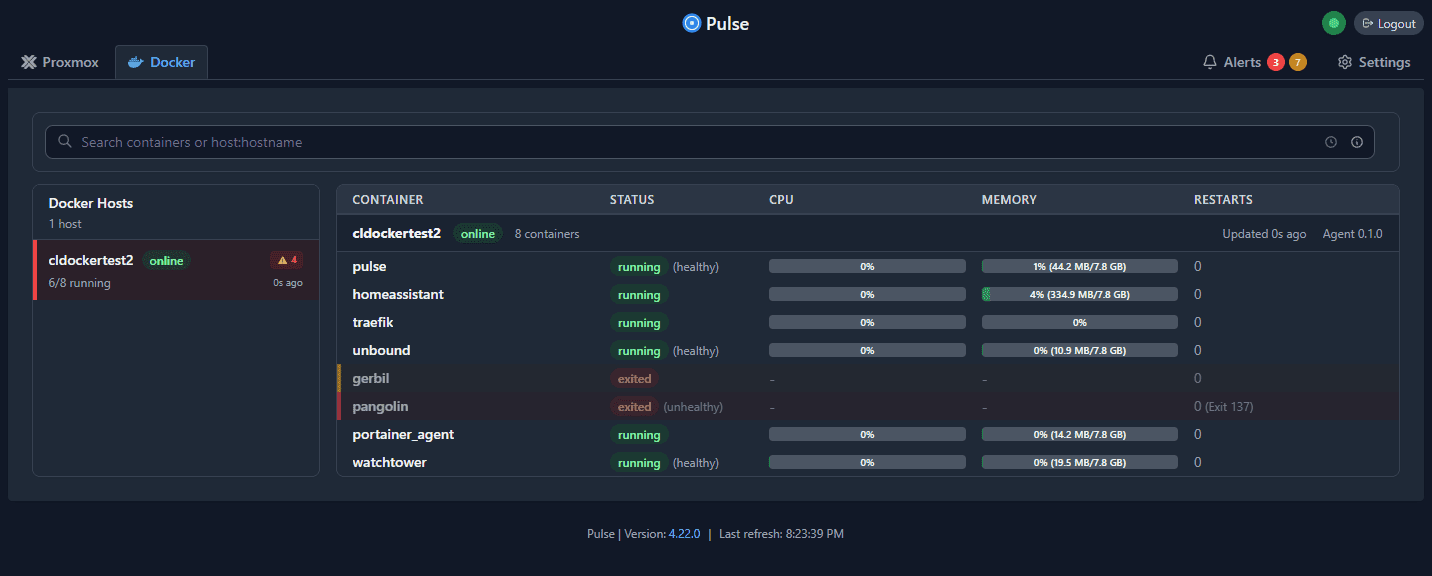Click the homeassistant memory usage bar
Image resolution: width=1432 pixels, height=576 pixels.
1080,295
